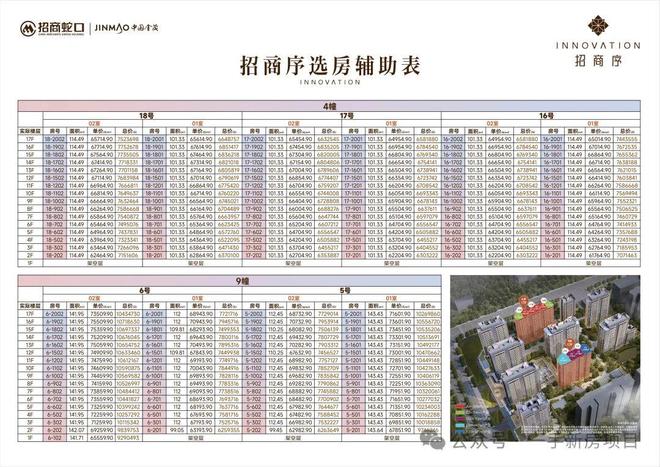Screen dimensions: 660x467
Task: Click area value 142.07
Action: click(77, 430)
